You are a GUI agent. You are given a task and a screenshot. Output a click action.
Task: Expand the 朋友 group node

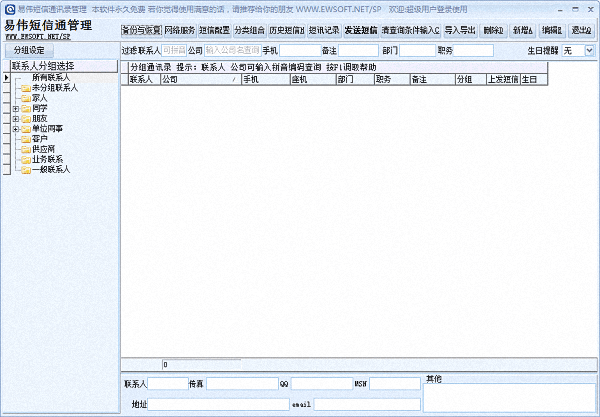click(x=15, y=118)
